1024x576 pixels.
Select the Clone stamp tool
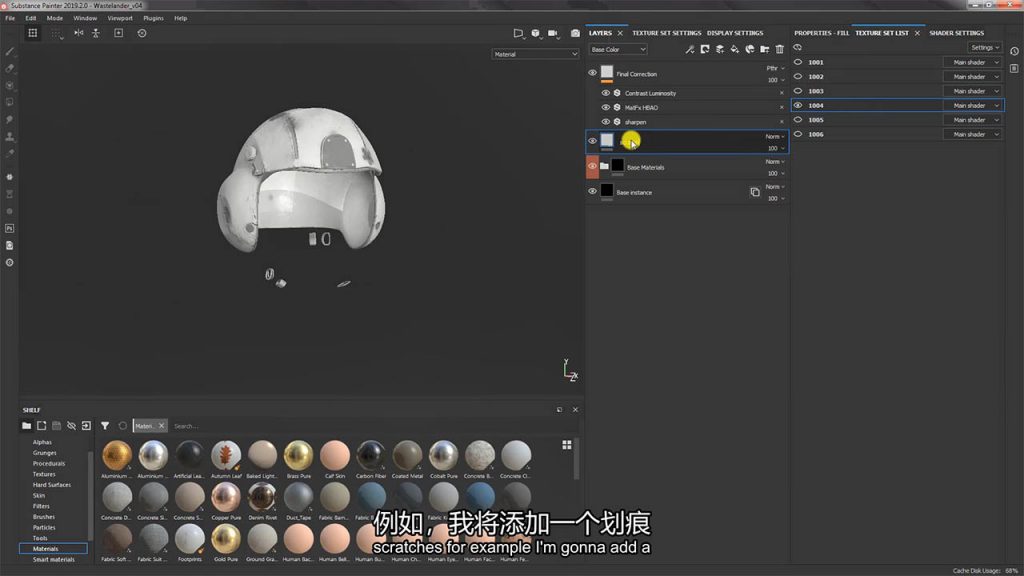point(10,136)
